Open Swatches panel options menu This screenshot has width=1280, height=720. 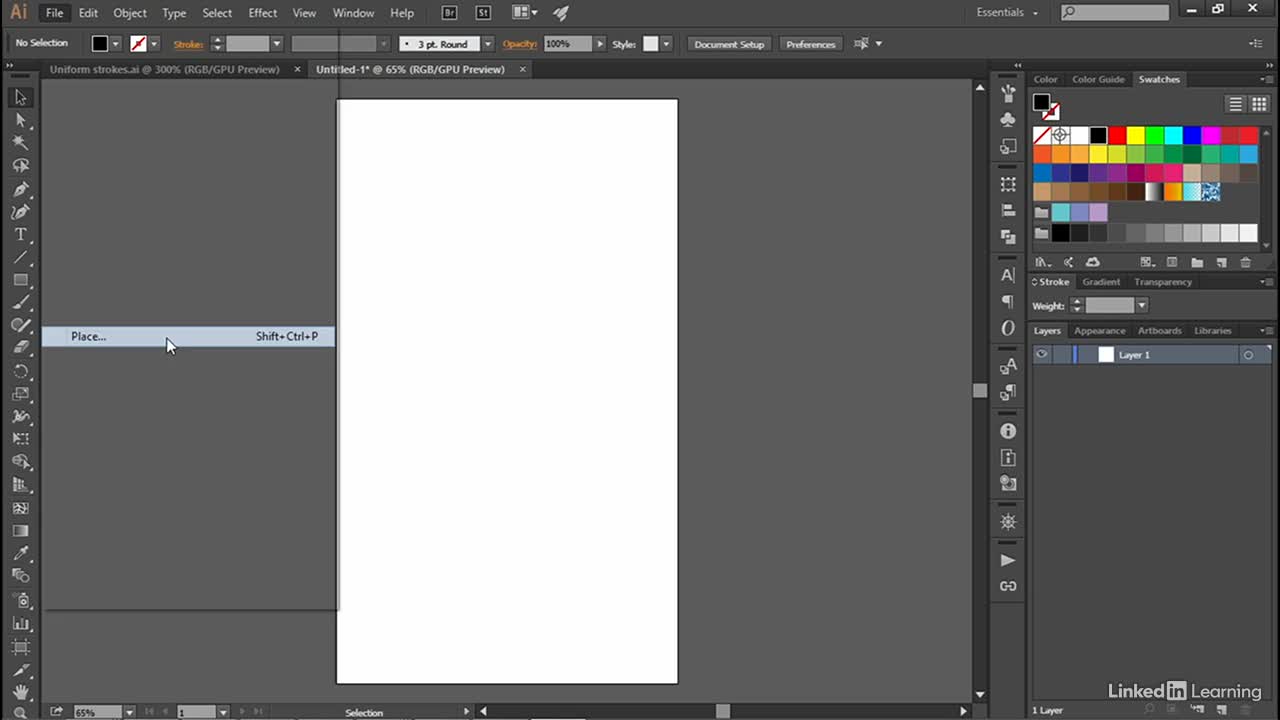coord(1267,79)
